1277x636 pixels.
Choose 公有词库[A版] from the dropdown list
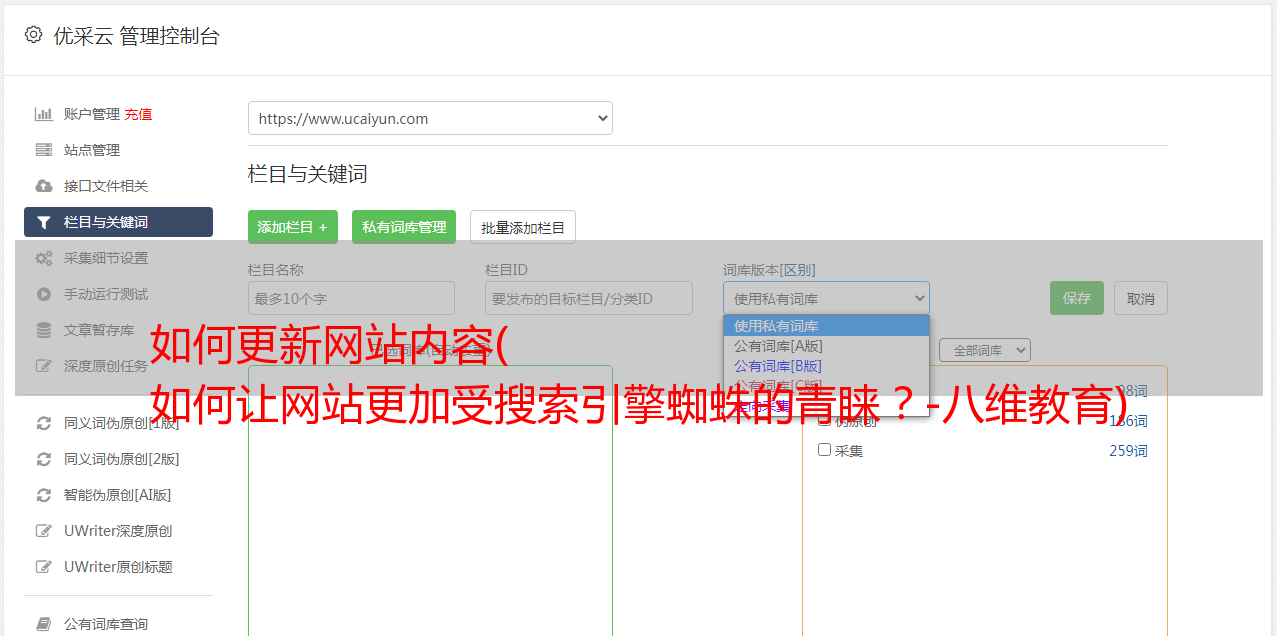coord(778,346)
